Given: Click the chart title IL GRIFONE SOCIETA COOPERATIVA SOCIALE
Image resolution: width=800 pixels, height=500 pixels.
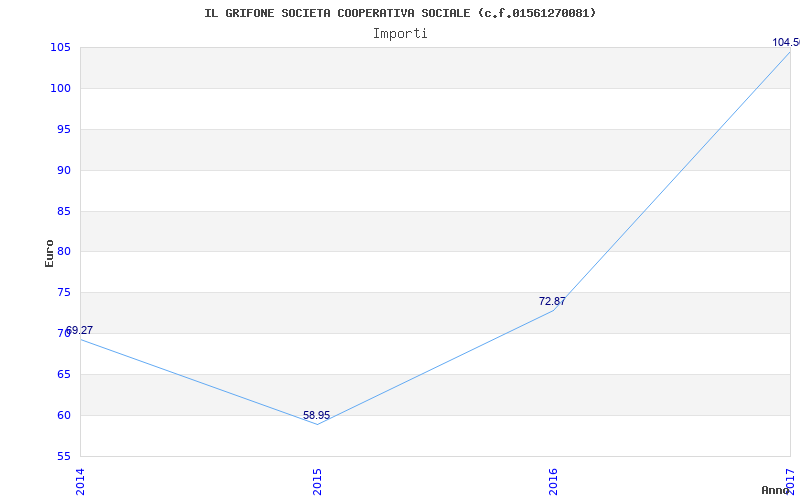Looking at the screenshot, I should (x=400, y=13).
